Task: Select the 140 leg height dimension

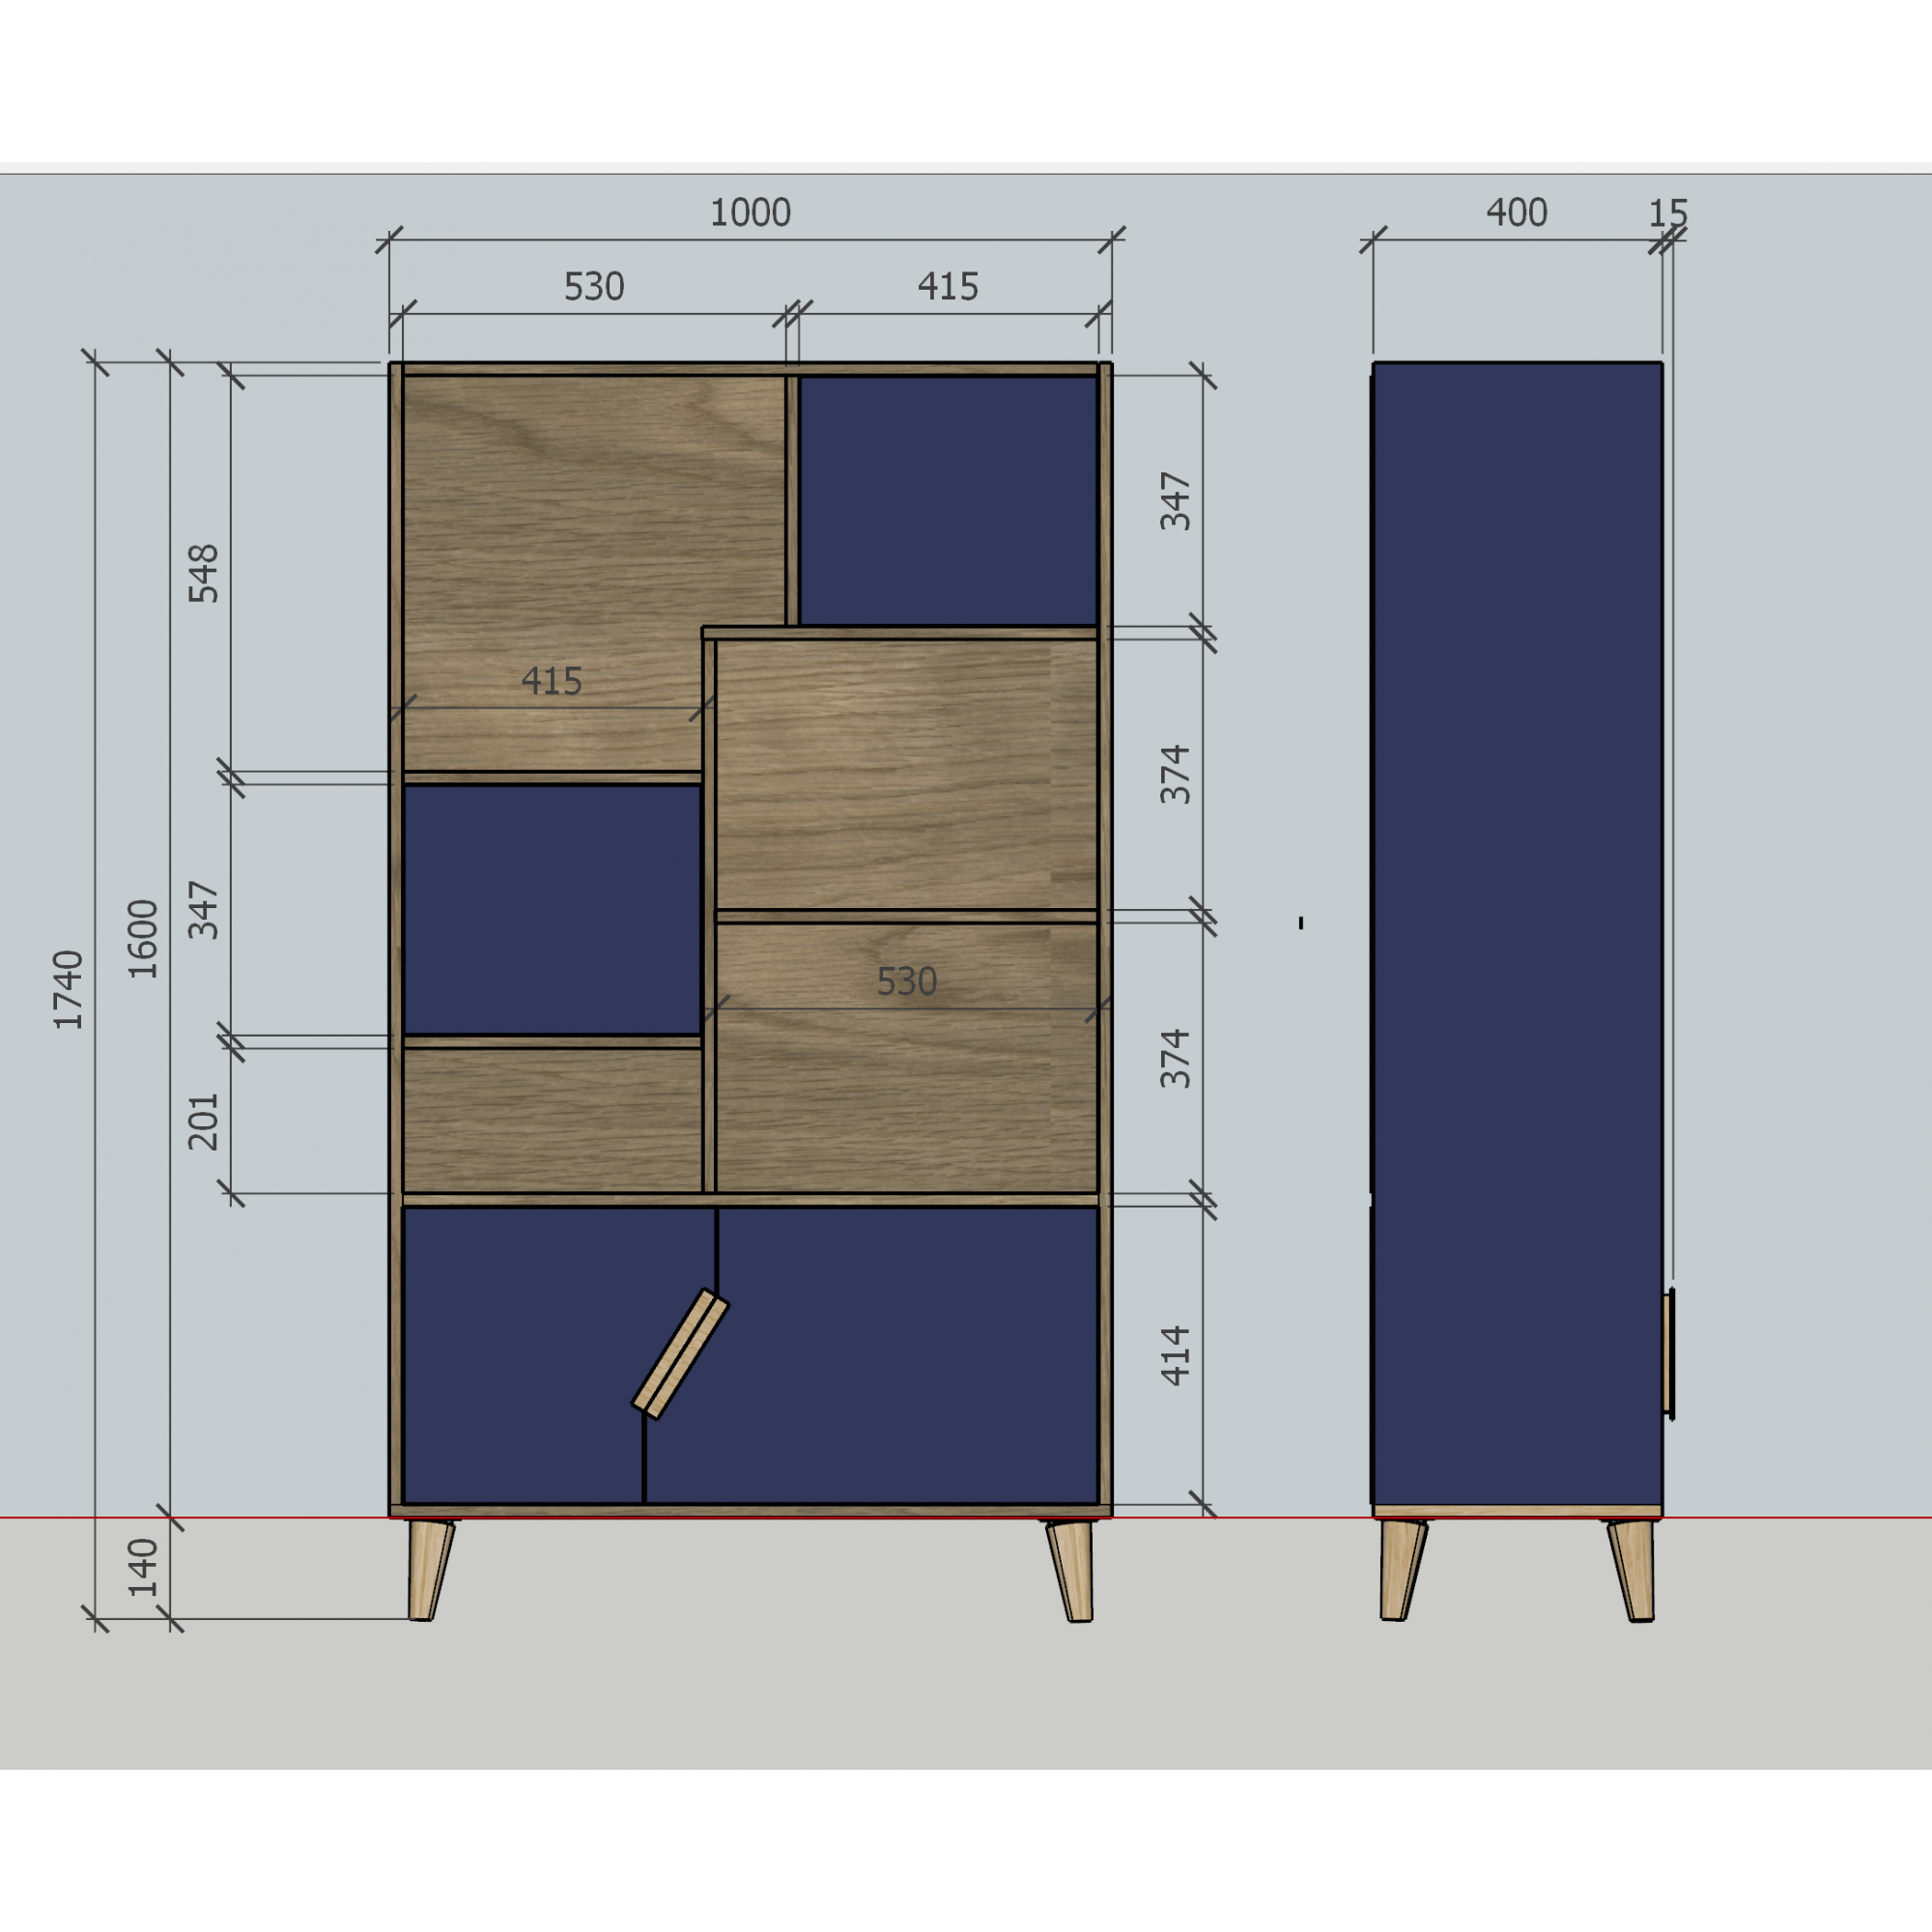Action: [x=144, y=1567]
